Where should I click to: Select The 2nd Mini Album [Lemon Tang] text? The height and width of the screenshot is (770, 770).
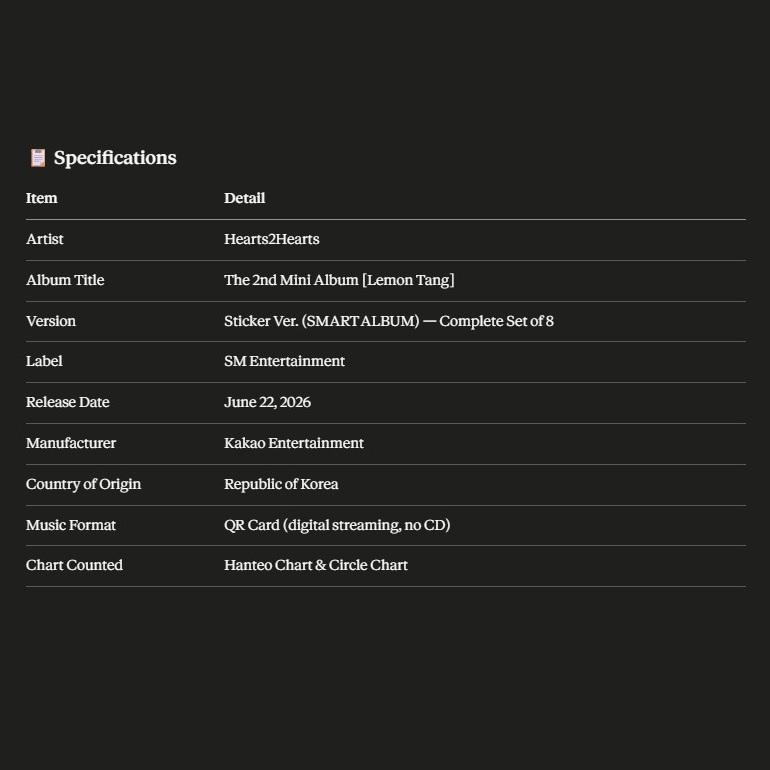click(339, 280)
